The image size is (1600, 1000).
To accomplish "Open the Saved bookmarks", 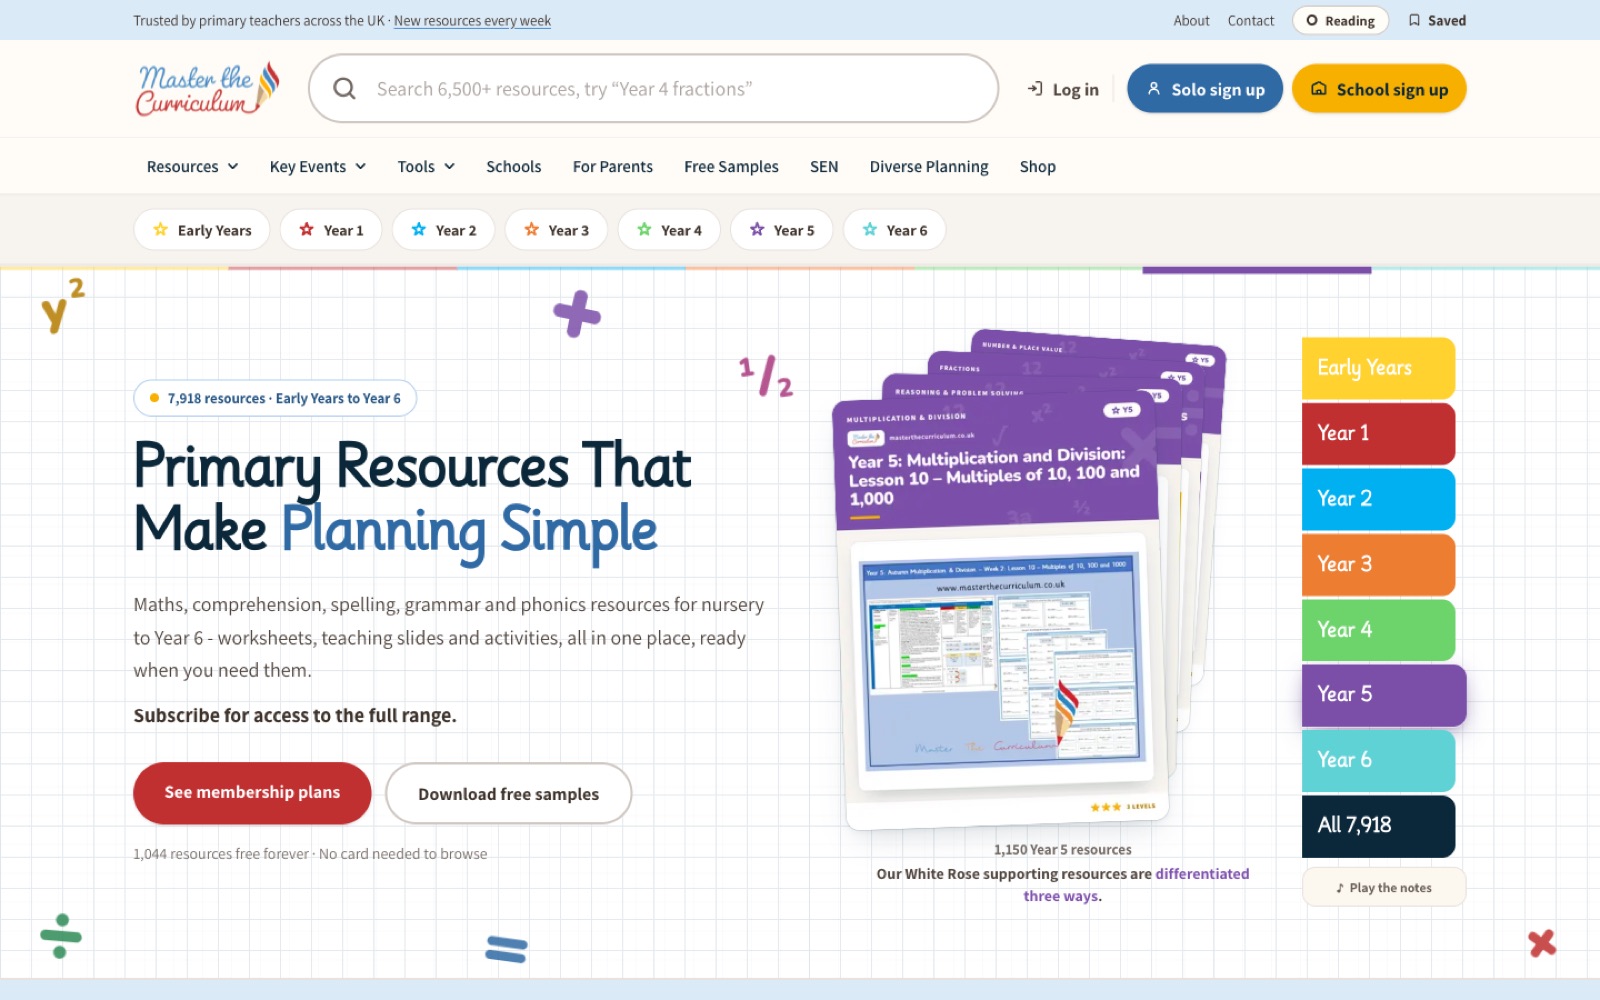I will pos(1437,20).
